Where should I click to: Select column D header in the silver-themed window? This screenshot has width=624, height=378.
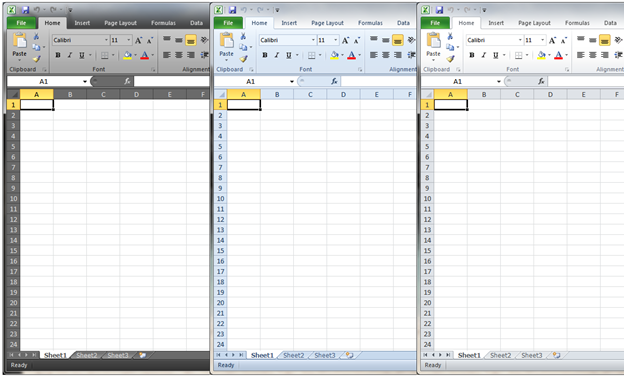coord(550,95)
